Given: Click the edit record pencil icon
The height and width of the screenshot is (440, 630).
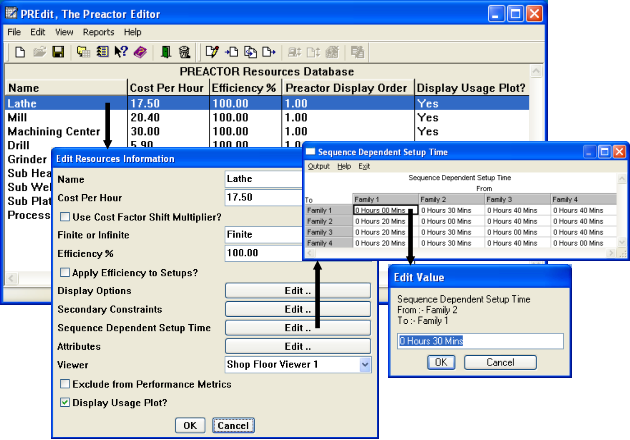Looking at the screenshot, I should (x=212, y=52).
